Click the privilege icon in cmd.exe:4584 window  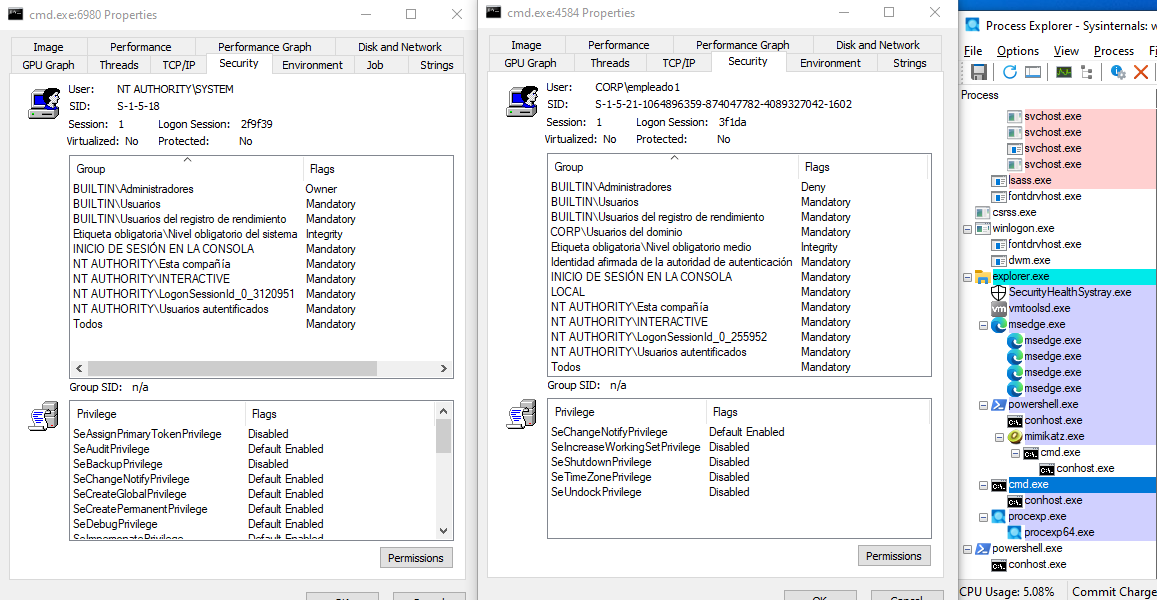(522, 414)
